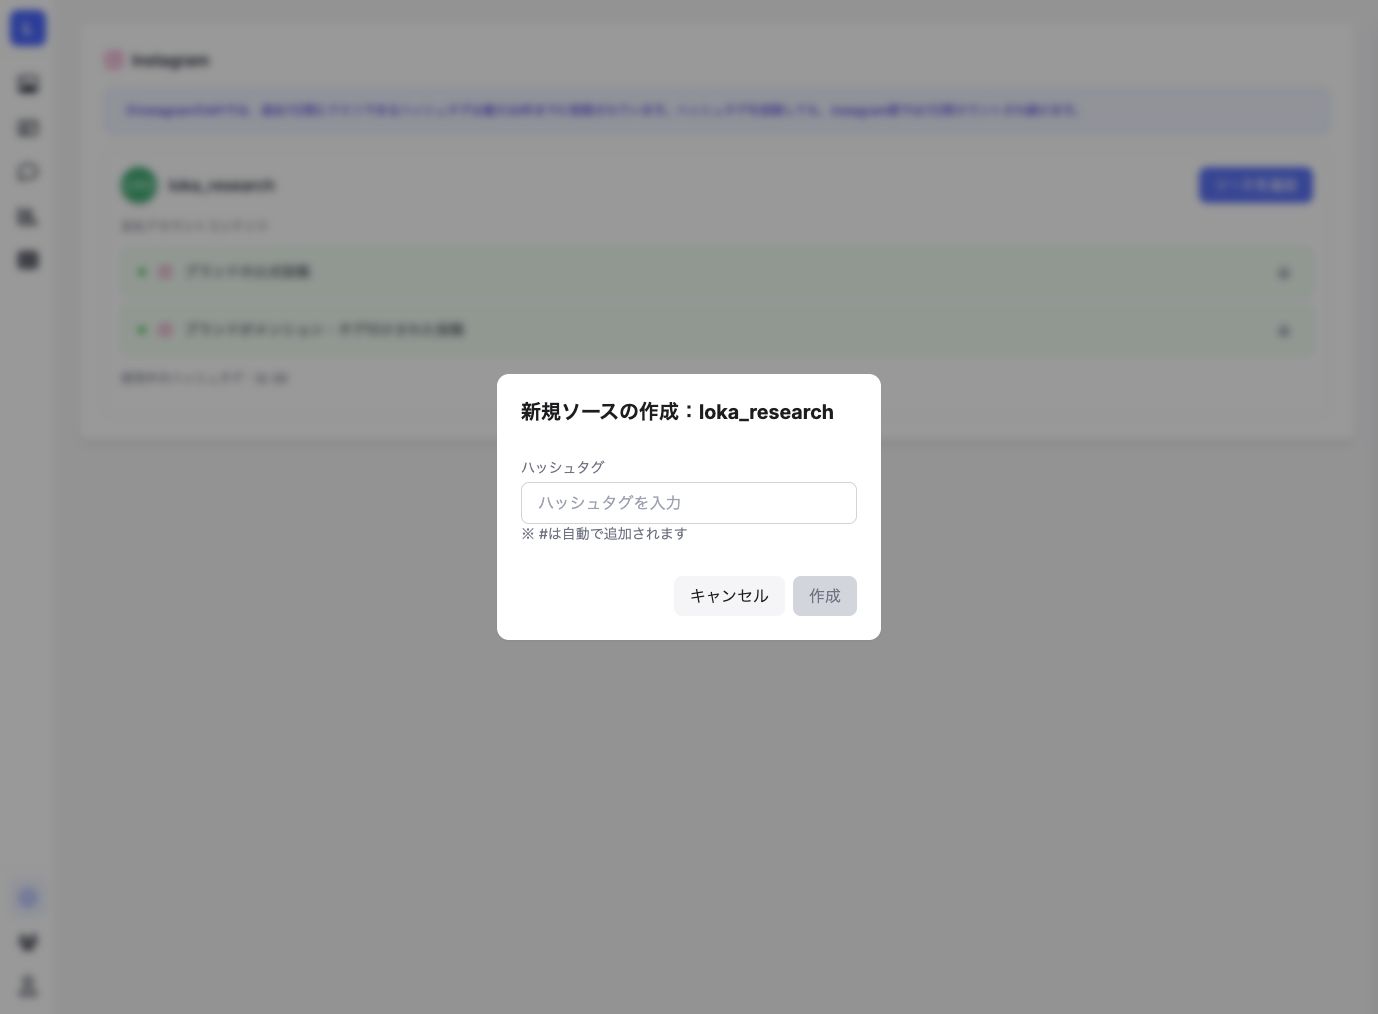Focus the ハッシュタグを入力 input field

pos(688,503)
